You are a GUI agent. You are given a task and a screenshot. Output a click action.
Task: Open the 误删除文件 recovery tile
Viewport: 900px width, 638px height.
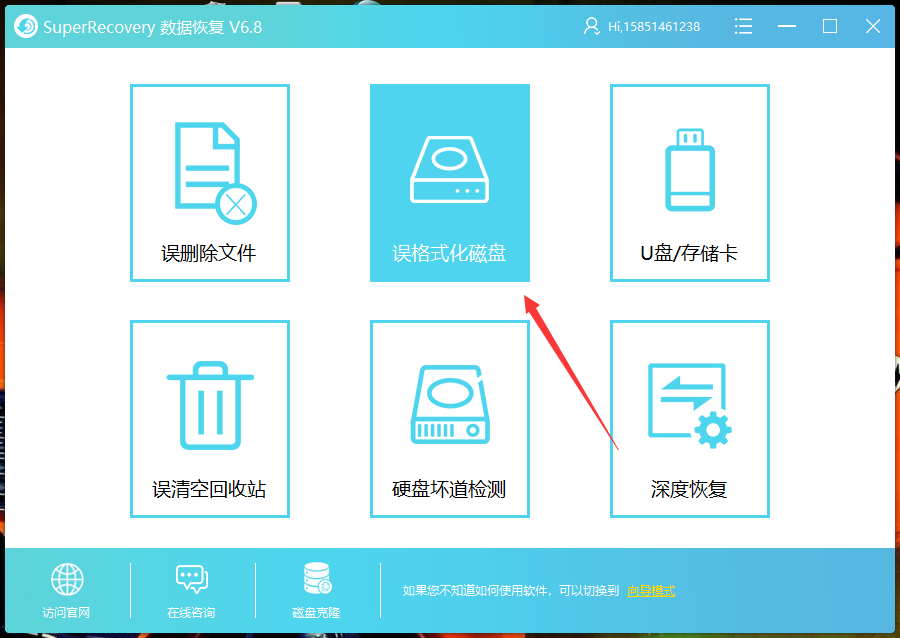[x=210, y=183]
